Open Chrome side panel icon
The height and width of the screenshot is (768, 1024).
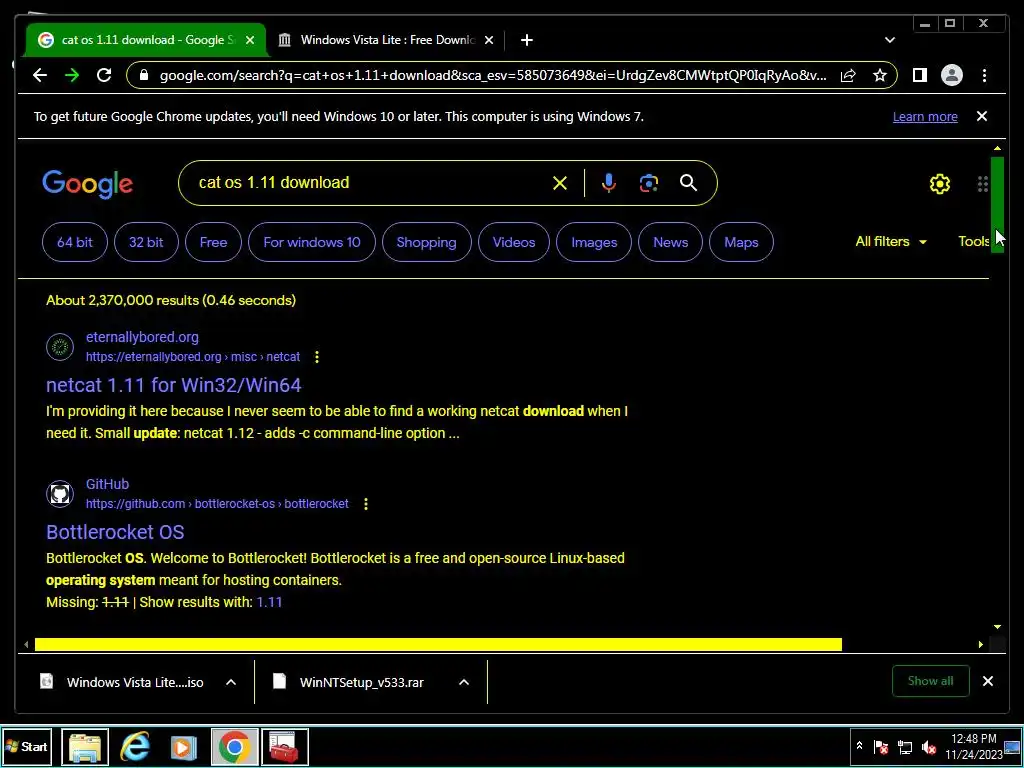pyautogui.click(x=920, y=75)
